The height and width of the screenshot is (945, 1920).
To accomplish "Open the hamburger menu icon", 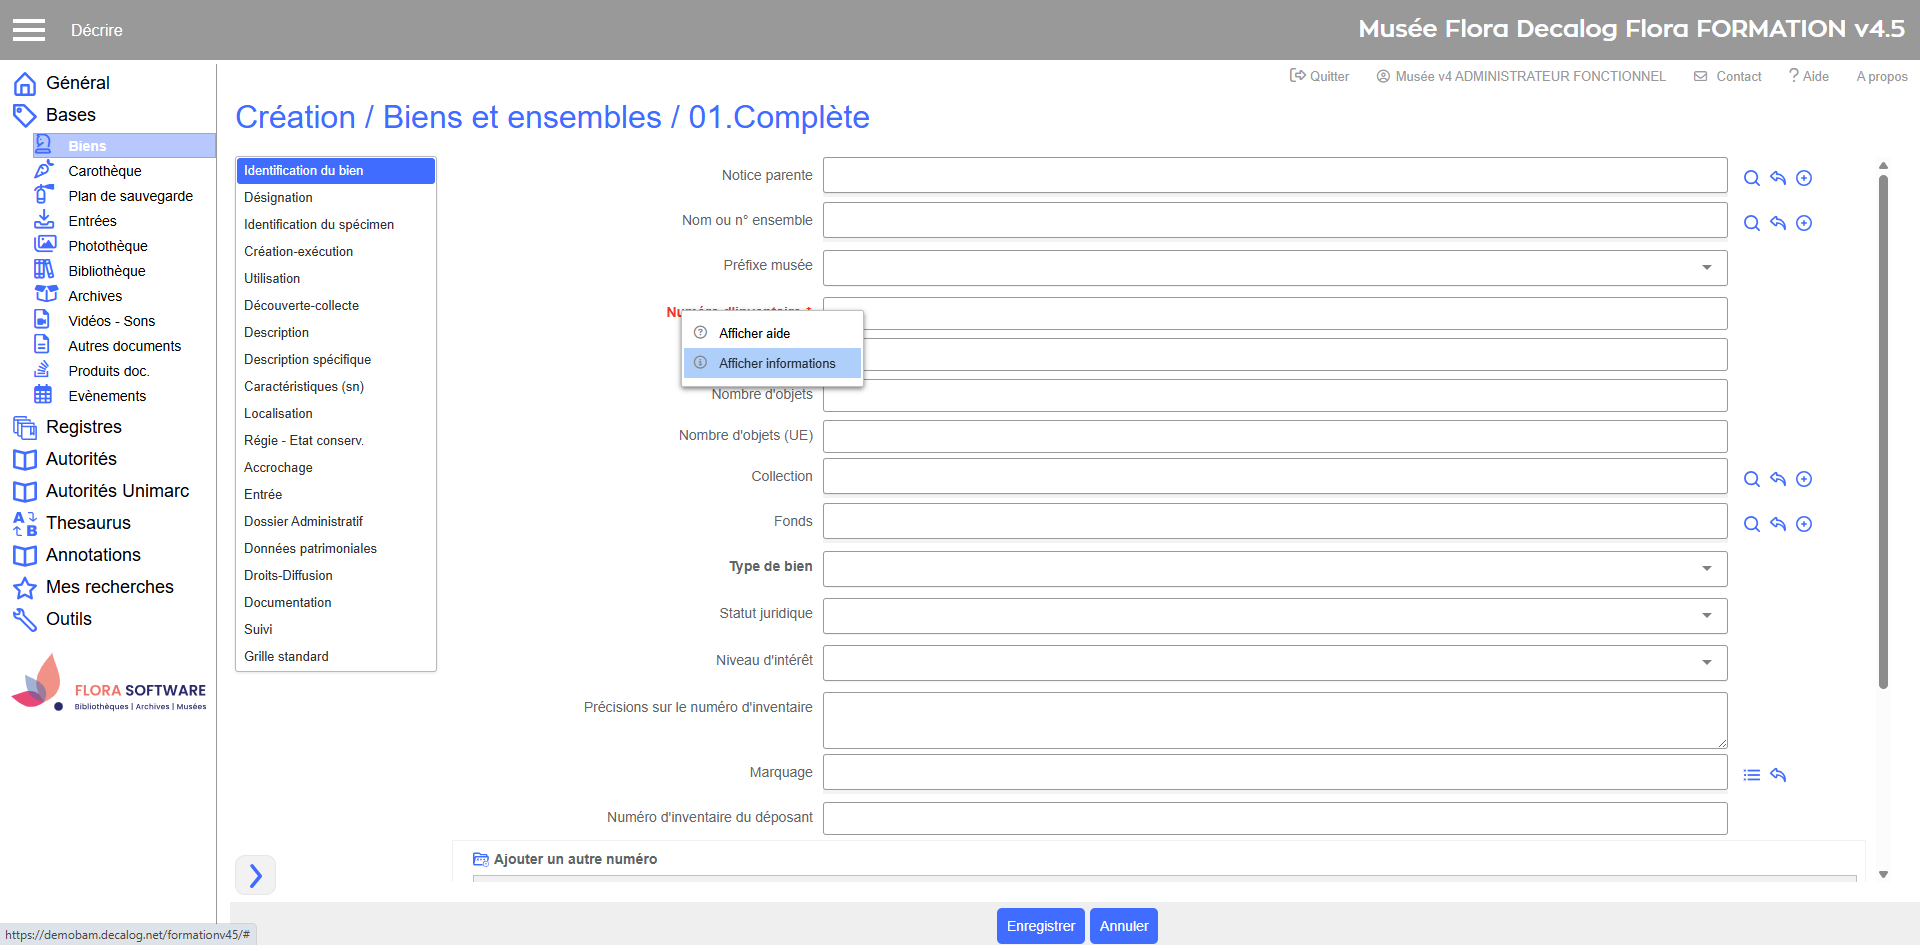I will point(29,30).
